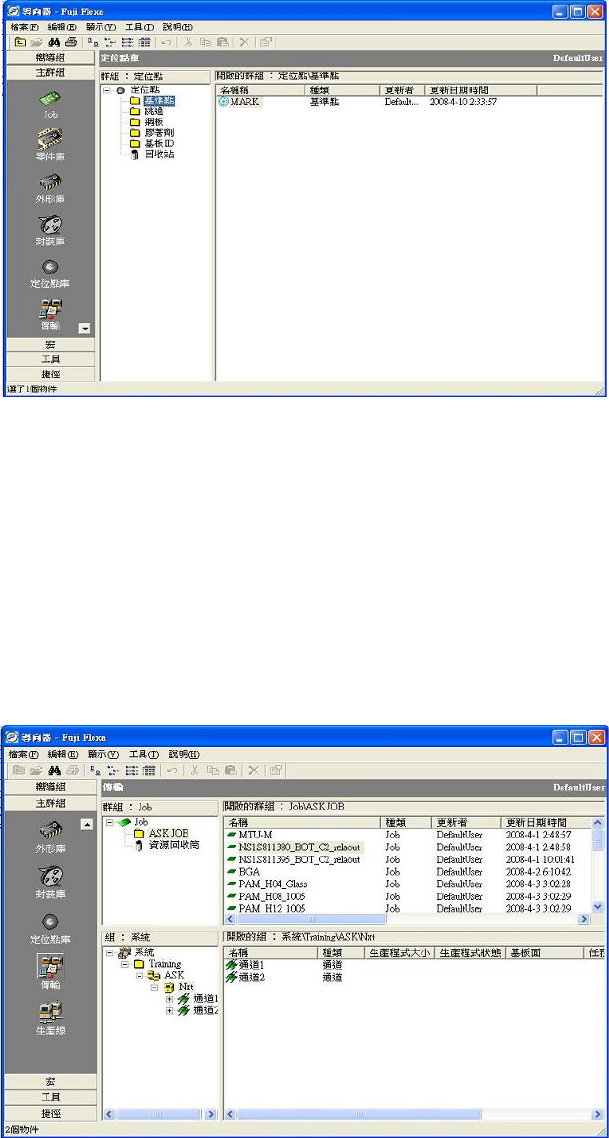Open 編輯(E) menu in upper window
This screenshot has width=609, height=1138.
tap(62, 27)
